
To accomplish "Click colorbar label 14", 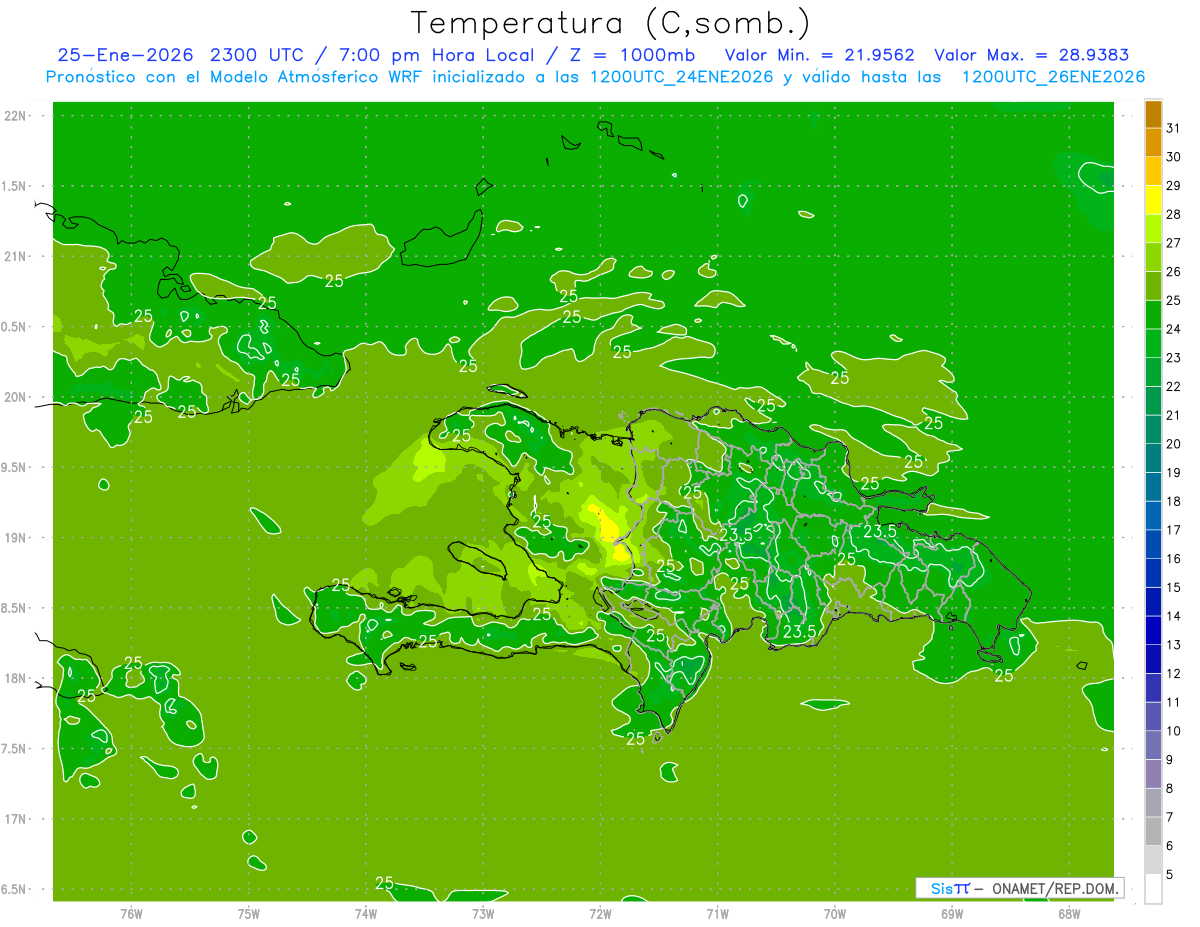I will pyautogui.click(x=1173, y=616).
